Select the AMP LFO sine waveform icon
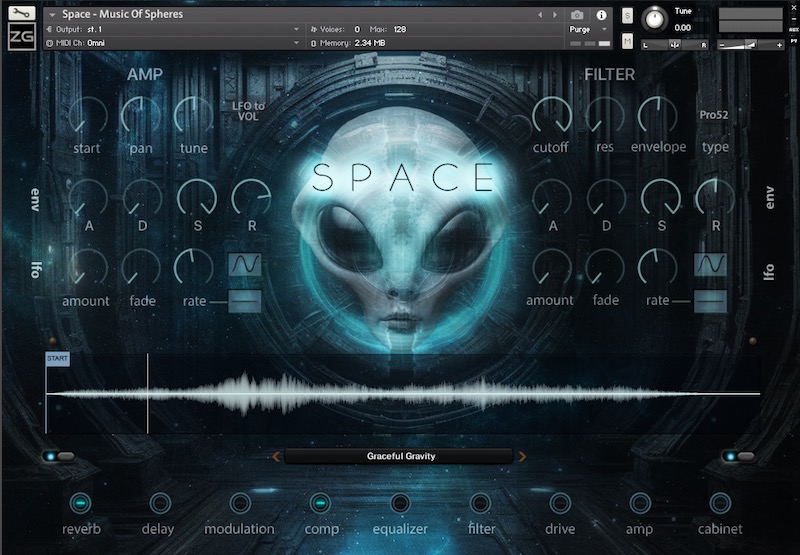800x555 pixels. tap(244, 265)
